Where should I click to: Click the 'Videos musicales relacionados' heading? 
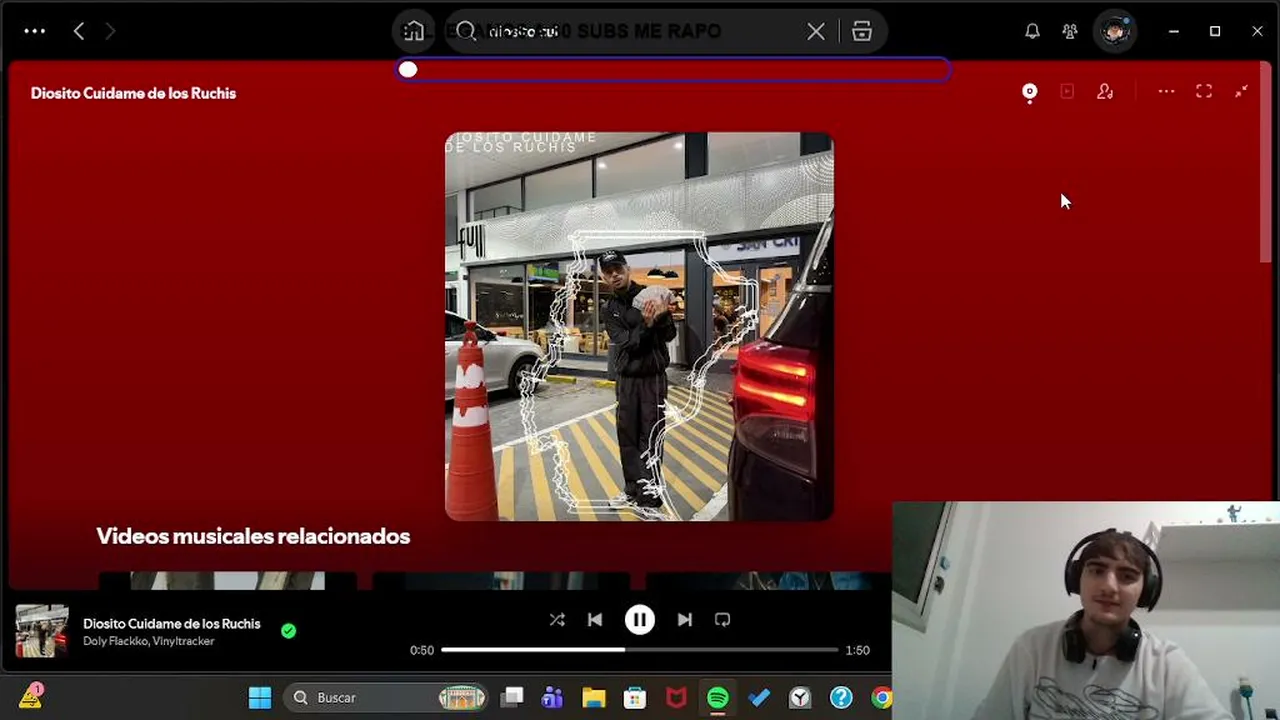click(x=253, y=536)
